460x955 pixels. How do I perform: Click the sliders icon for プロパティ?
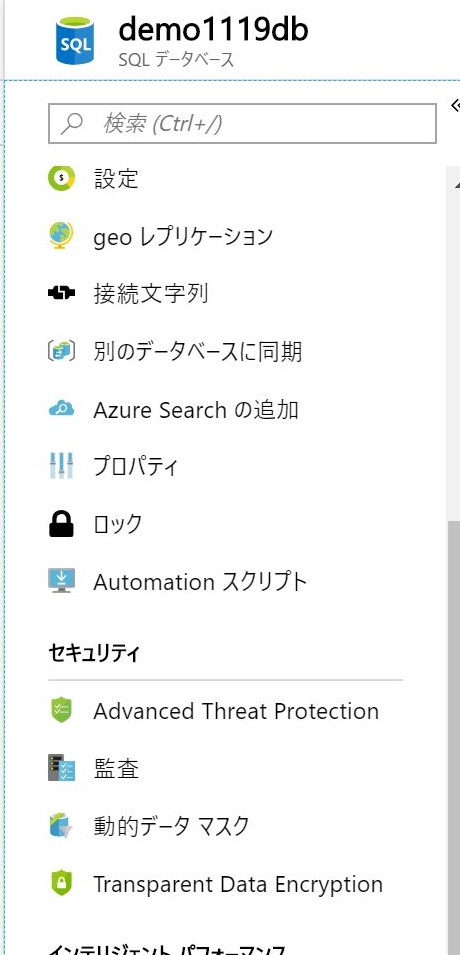(61, 466)
